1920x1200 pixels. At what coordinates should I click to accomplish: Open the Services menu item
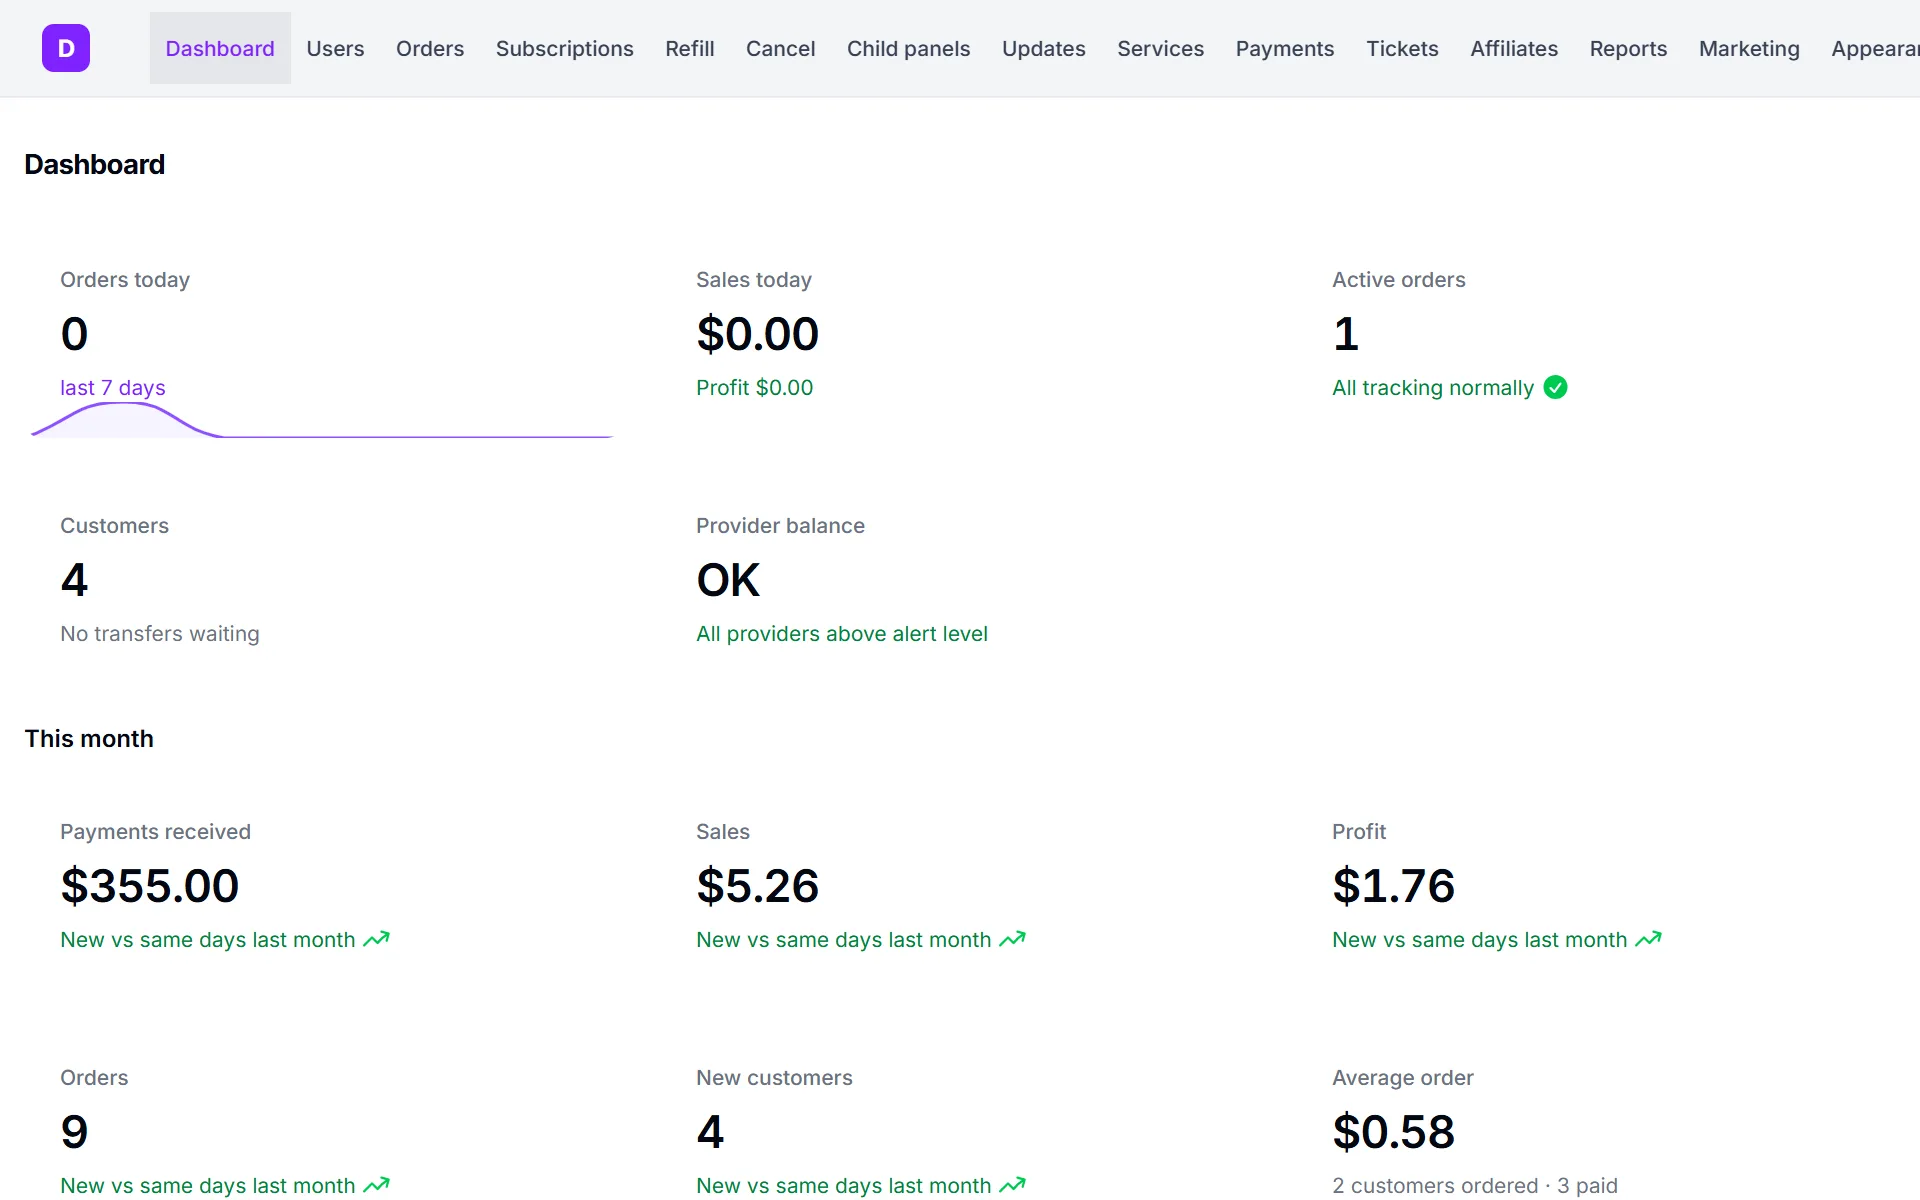(1161, 48)
